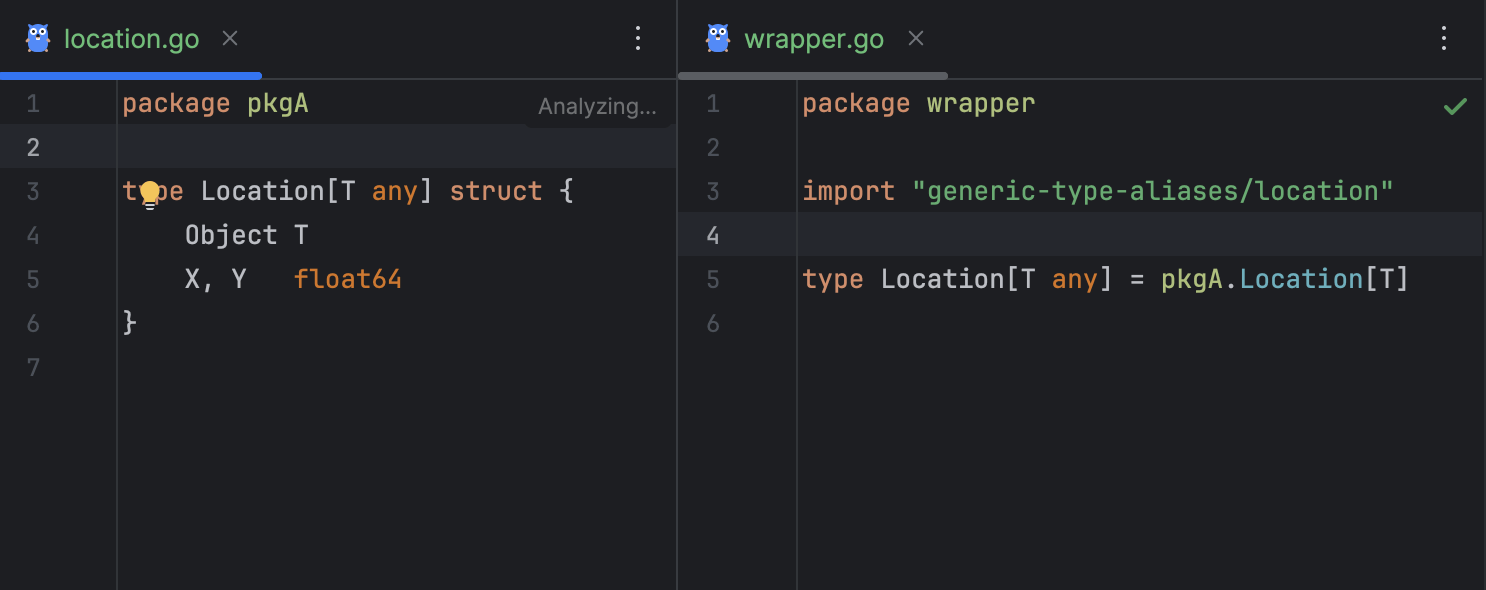
Task: Click the Object T field declaration
Action: click(x=246, y=235)
